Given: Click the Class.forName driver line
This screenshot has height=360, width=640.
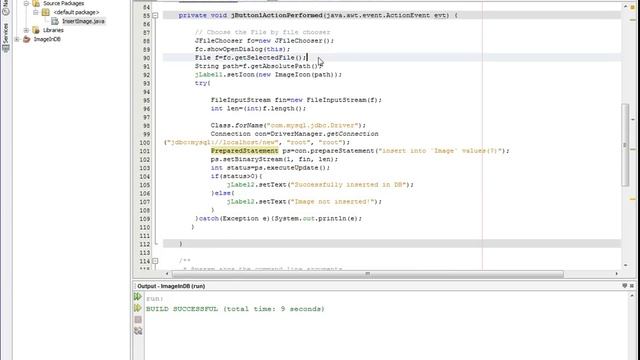Looking at the screenshot, I should click(x=288, y=125).
